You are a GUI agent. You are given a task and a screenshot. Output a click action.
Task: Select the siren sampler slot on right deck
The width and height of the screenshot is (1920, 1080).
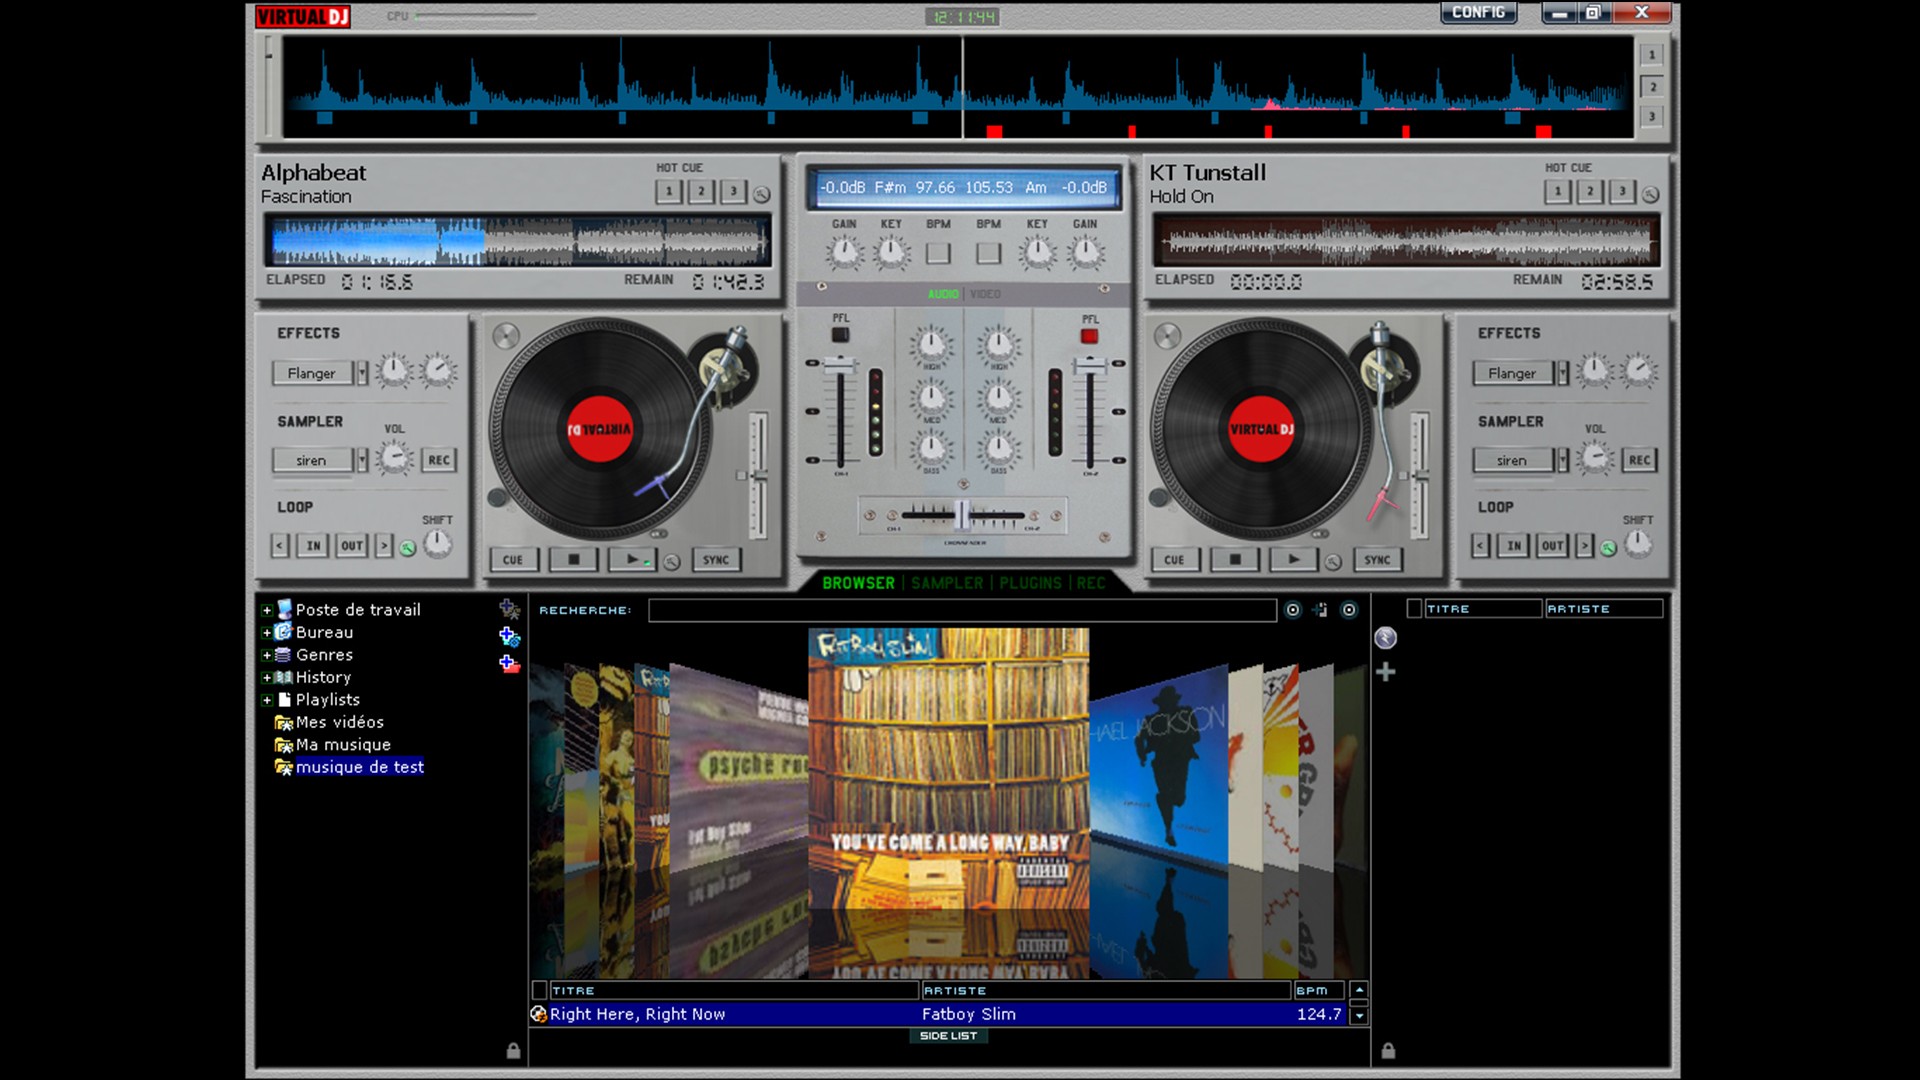point(1514,460)
